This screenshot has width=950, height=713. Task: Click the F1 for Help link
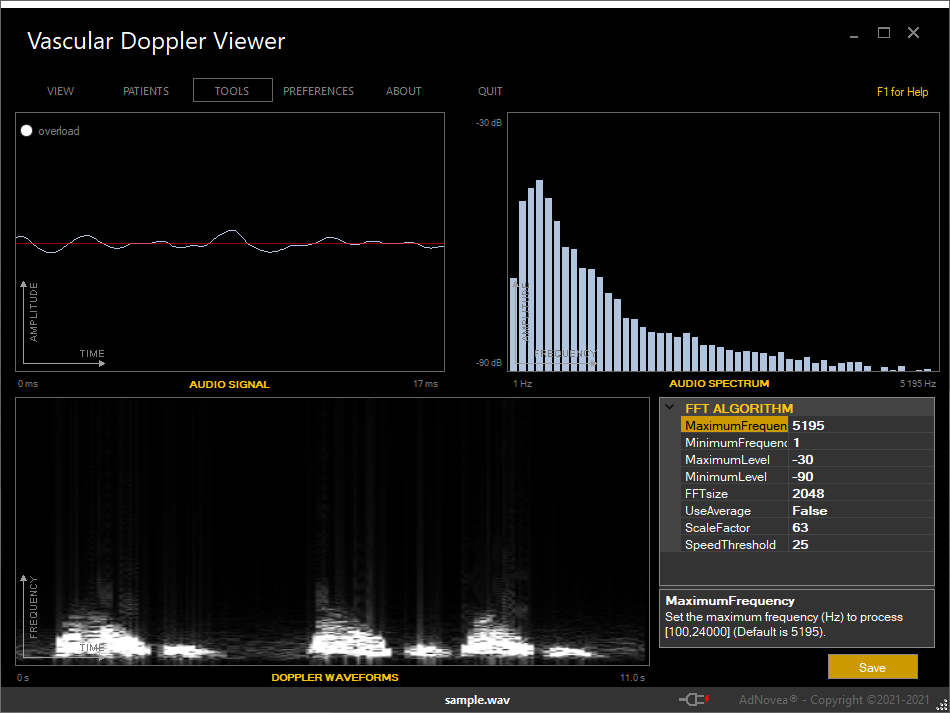click(902, 91)
